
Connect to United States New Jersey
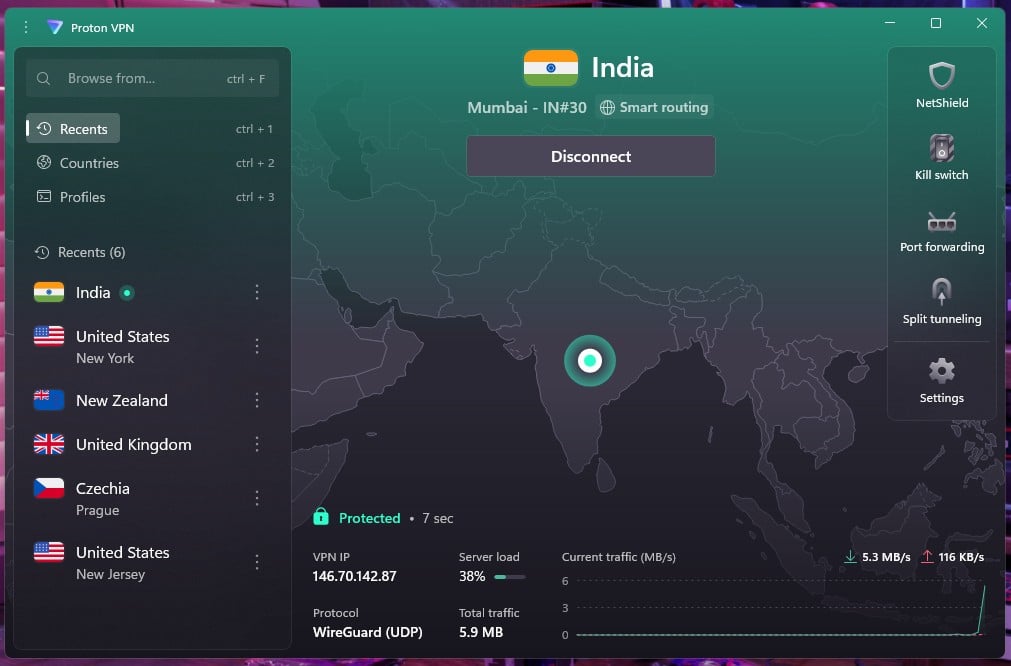pyautogui.click(x=123, y=562)
